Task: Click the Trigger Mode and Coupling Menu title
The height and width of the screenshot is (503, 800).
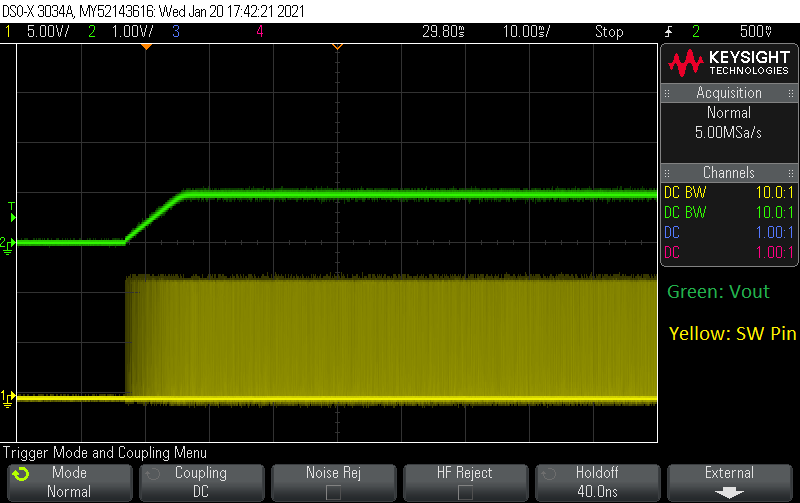Action: point(105,452)
